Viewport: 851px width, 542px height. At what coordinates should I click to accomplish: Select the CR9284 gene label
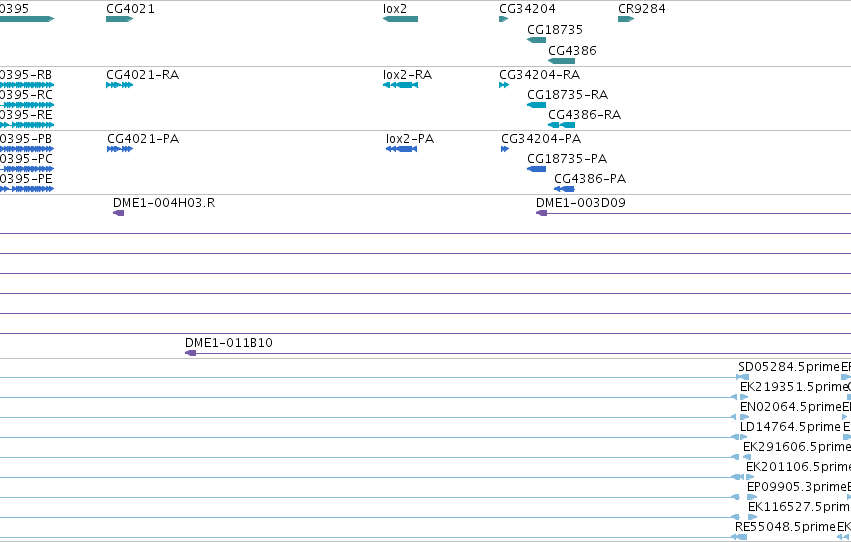(x=642, y=9)
